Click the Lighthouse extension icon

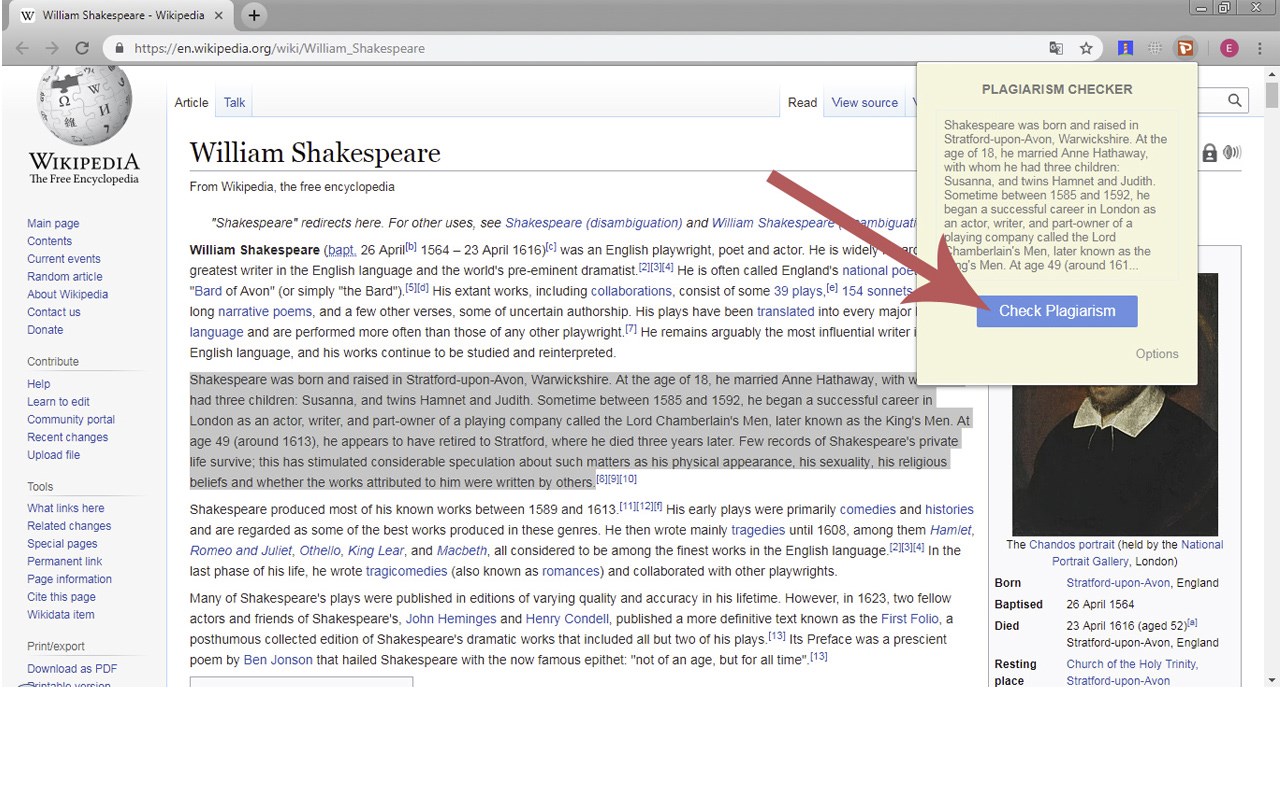coord(1125,48)
